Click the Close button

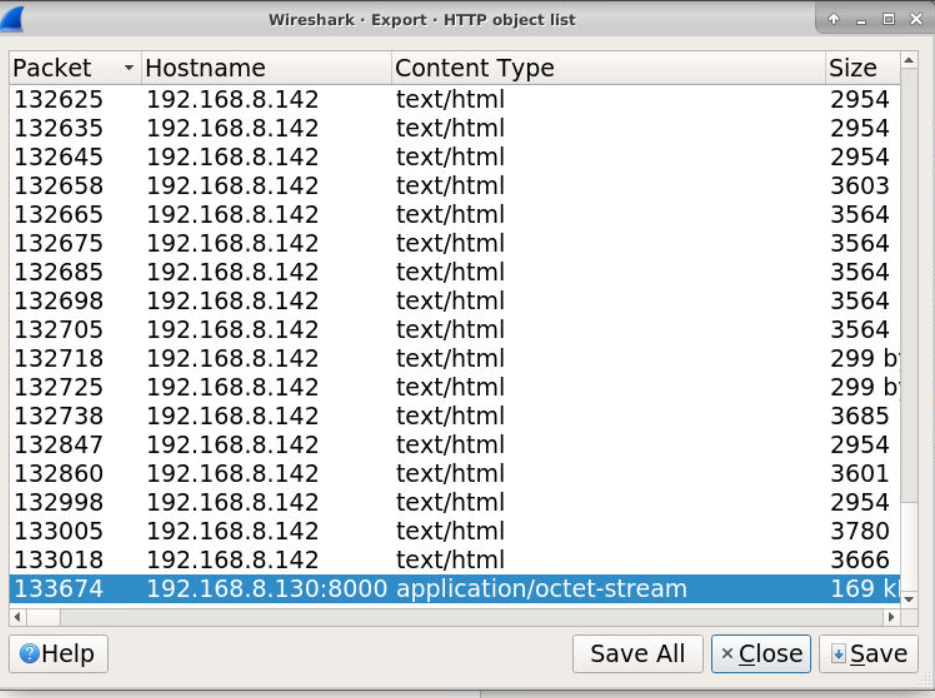761,654
